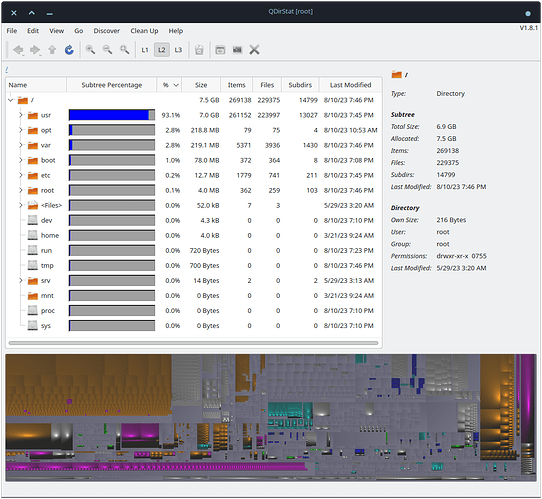Go up one directory level

click(x=52, y=50)
